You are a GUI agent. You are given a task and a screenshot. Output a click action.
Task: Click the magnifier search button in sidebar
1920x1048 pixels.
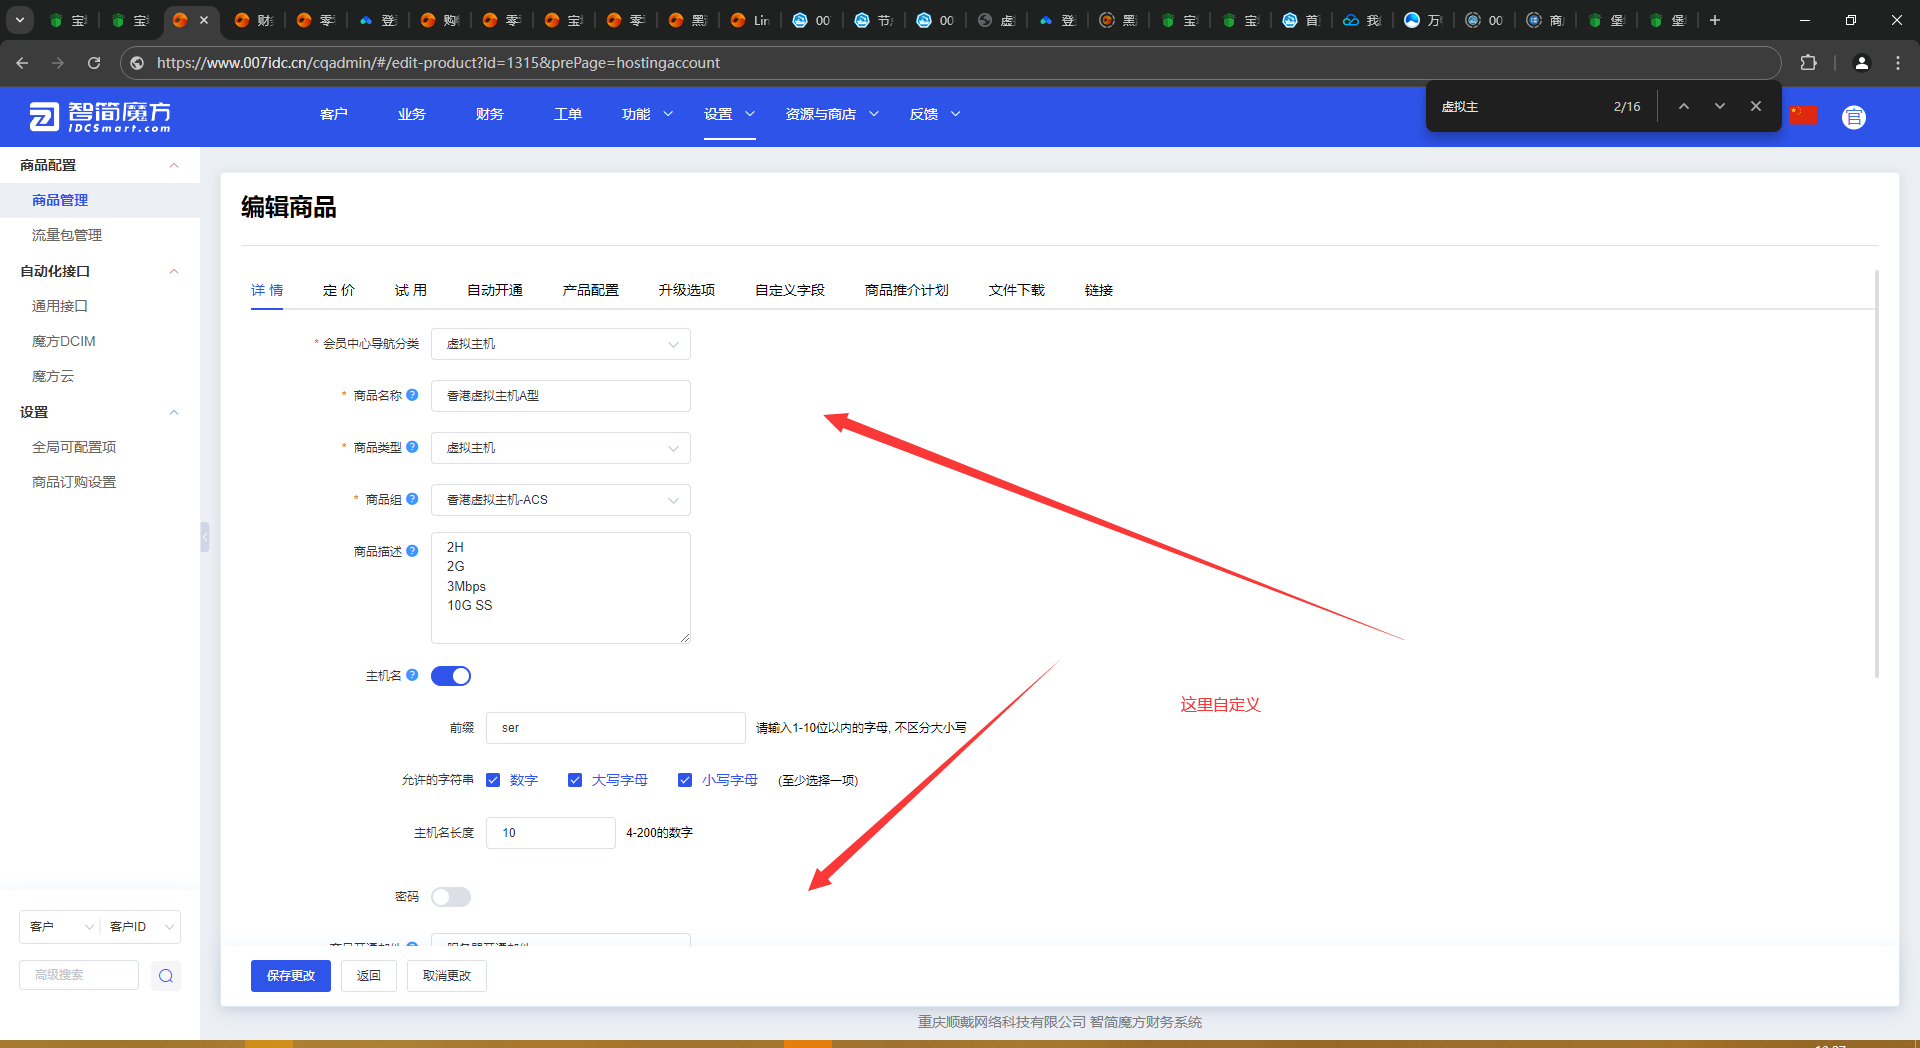tap(166, 975)
